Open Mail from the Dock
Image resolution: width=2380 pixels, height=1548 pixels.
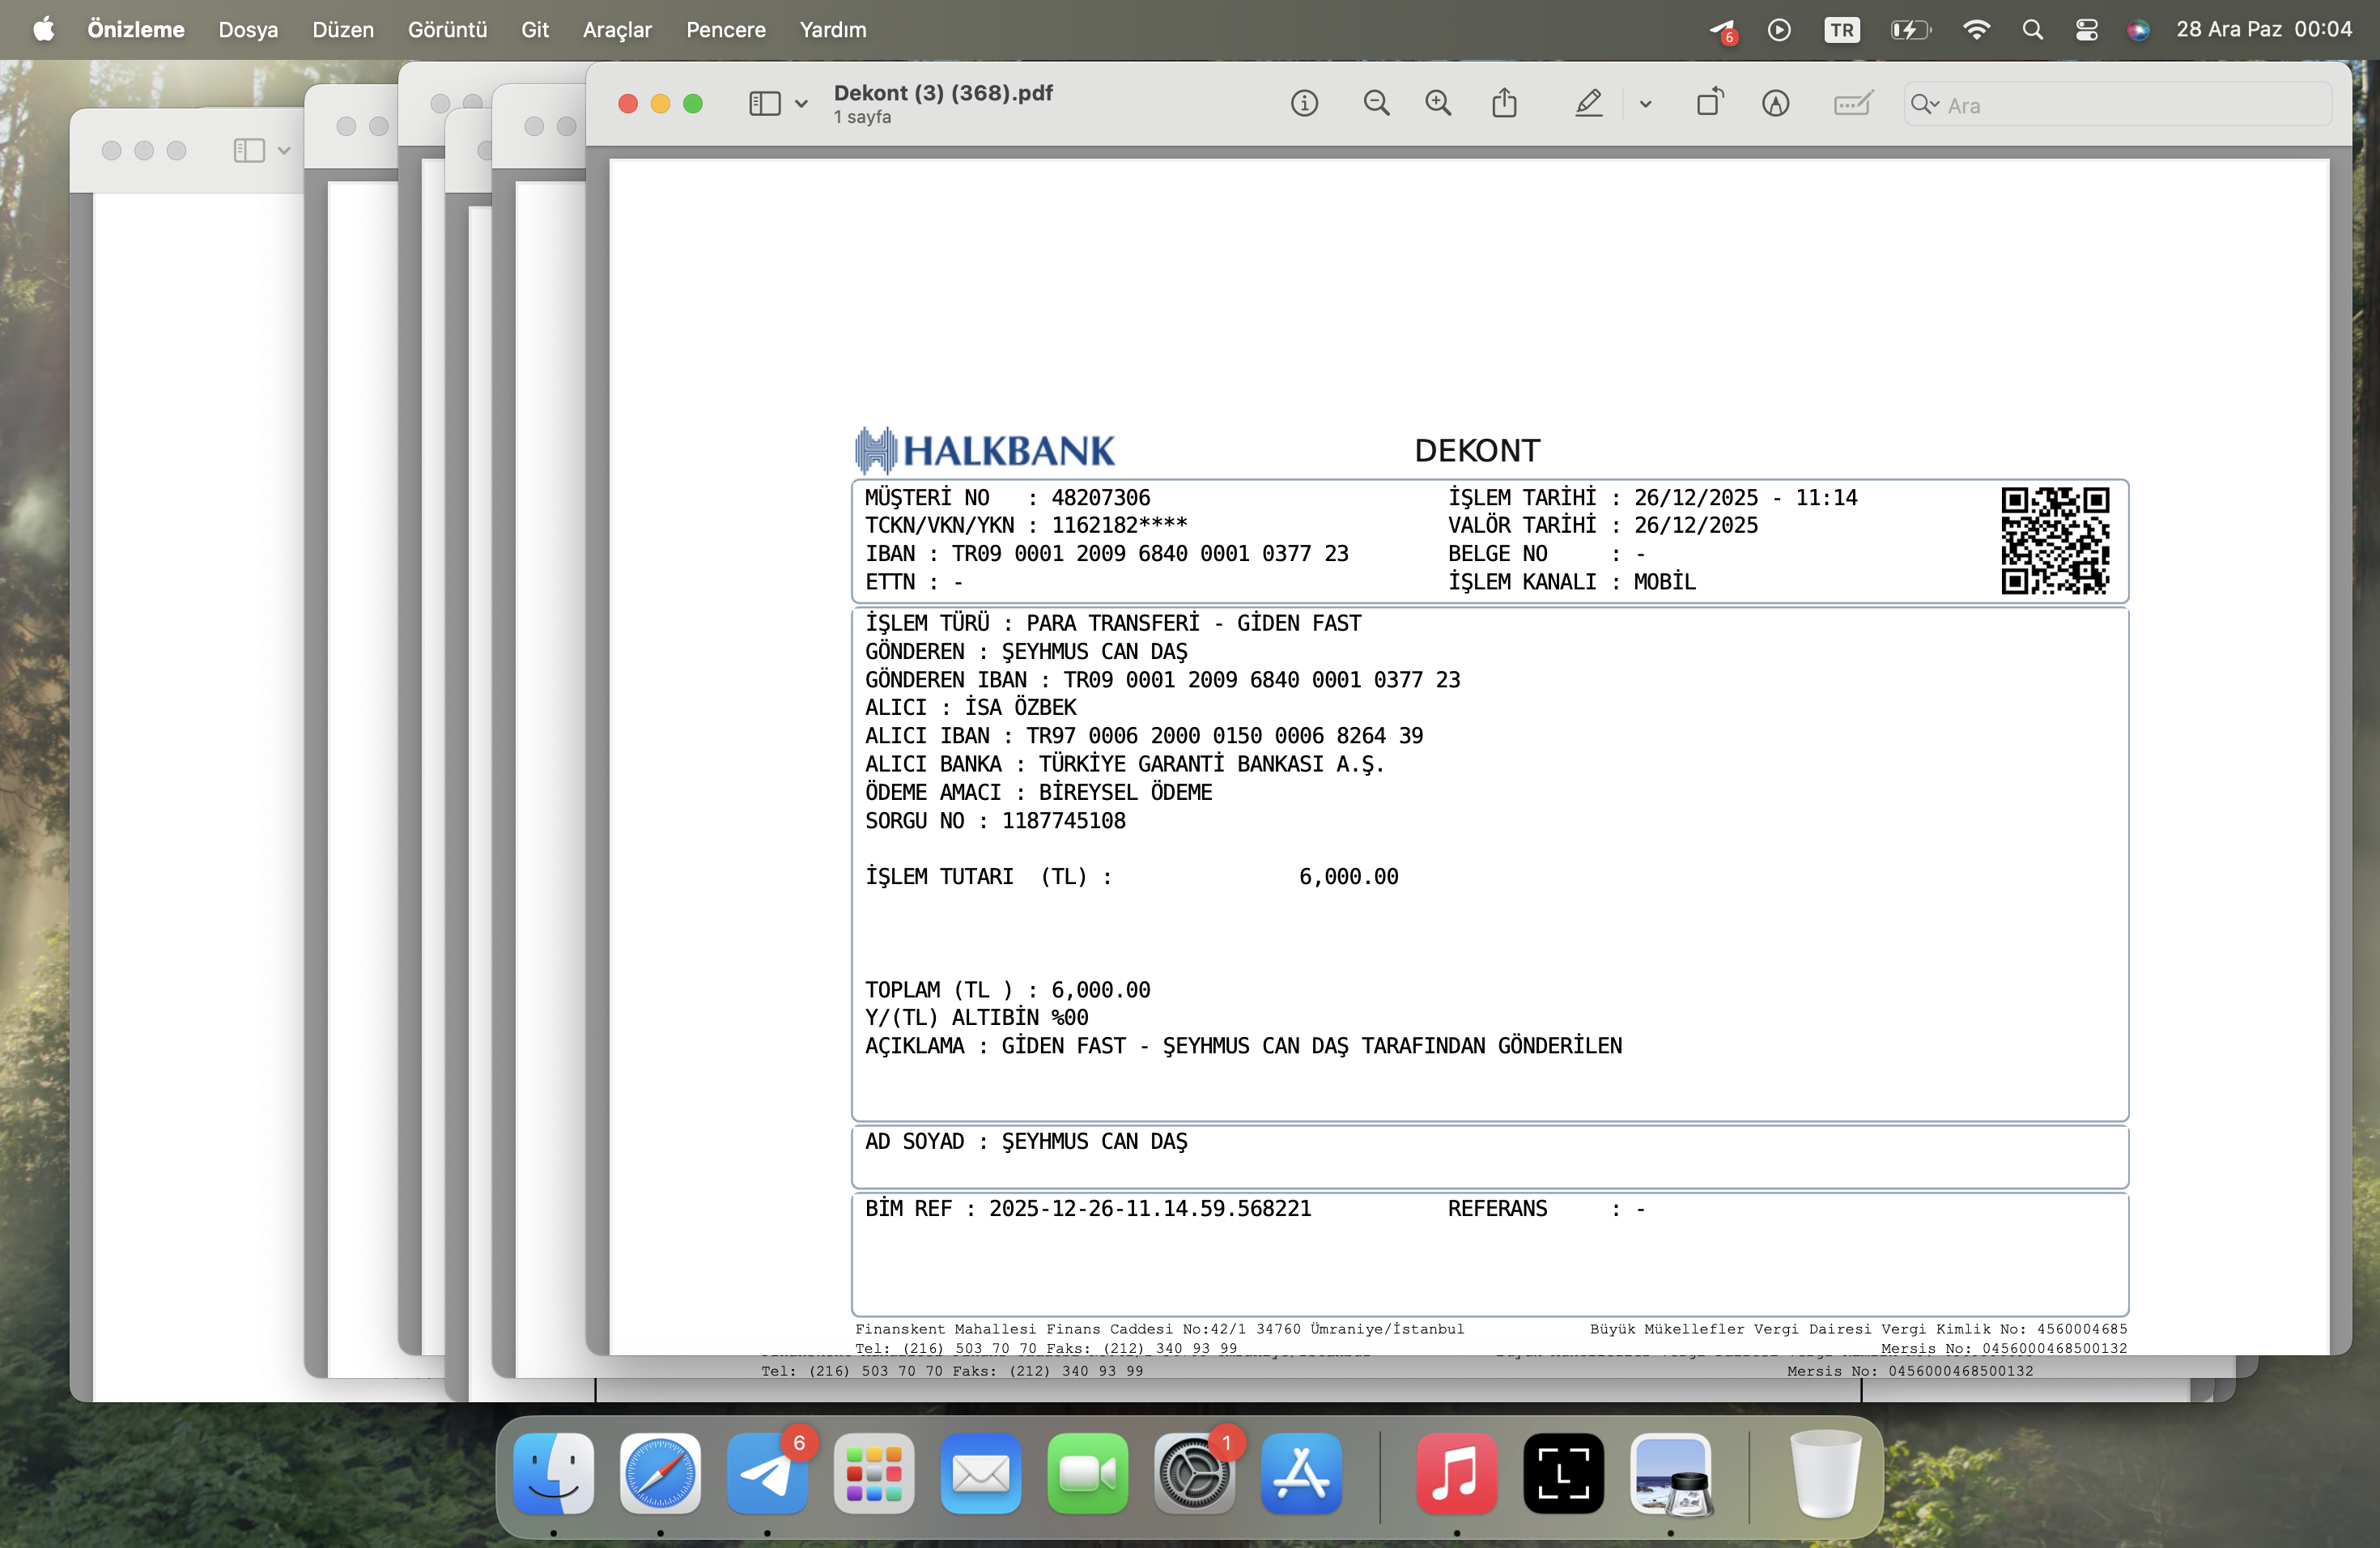click(981, 1473)
